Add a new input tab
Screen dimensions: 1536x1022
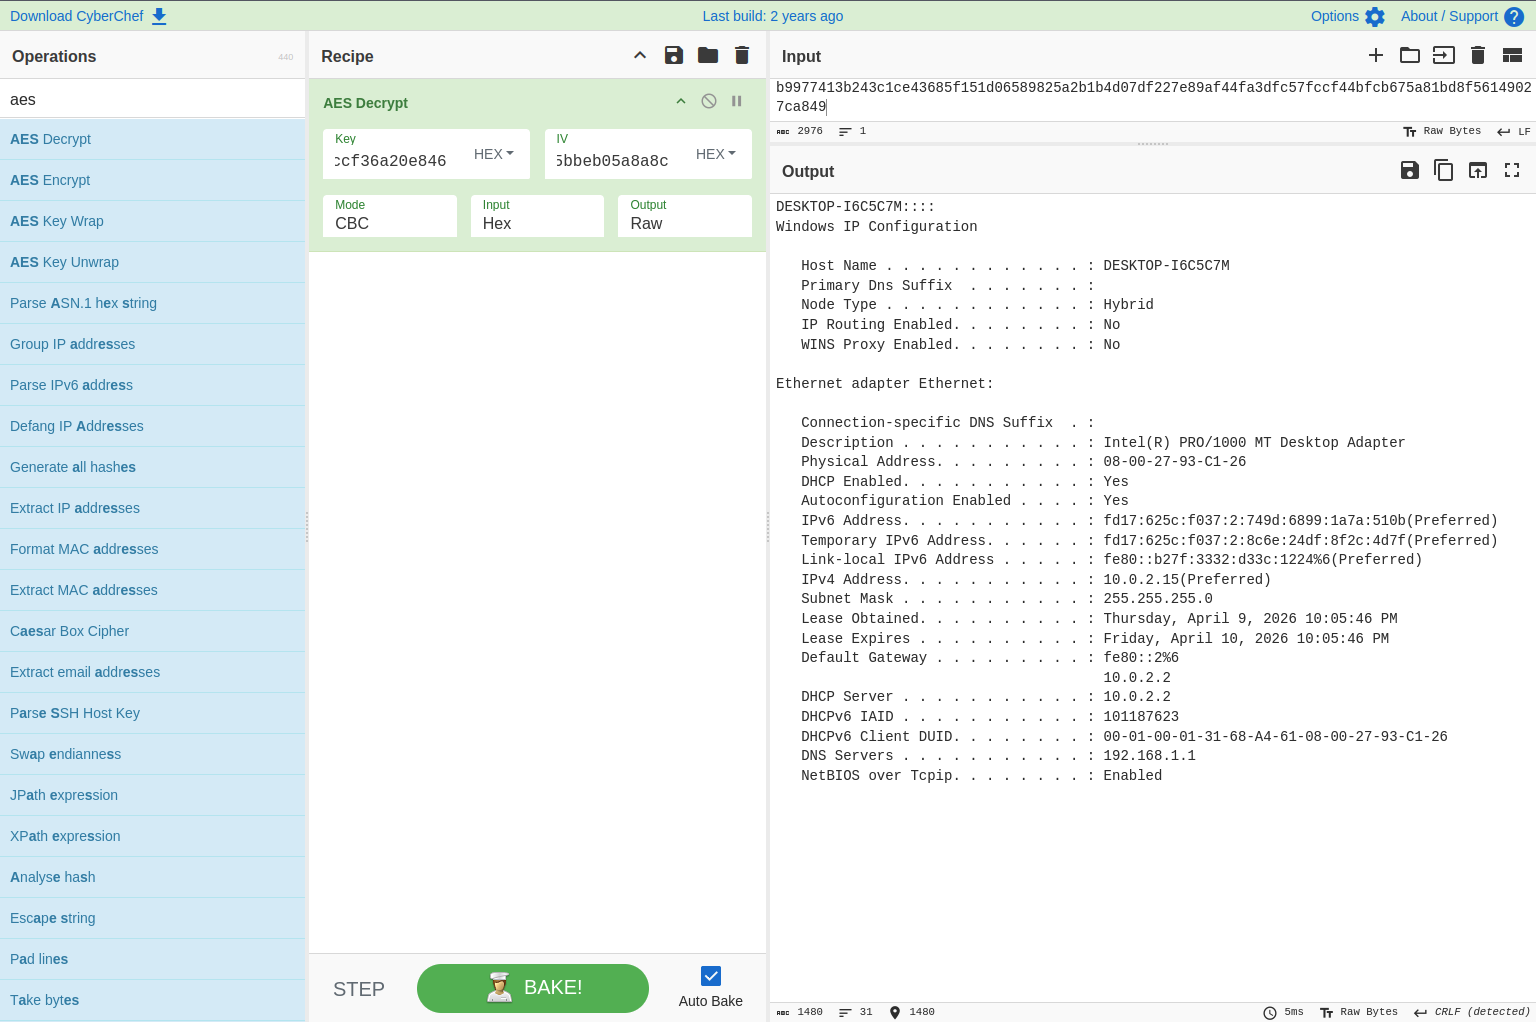1376,55
